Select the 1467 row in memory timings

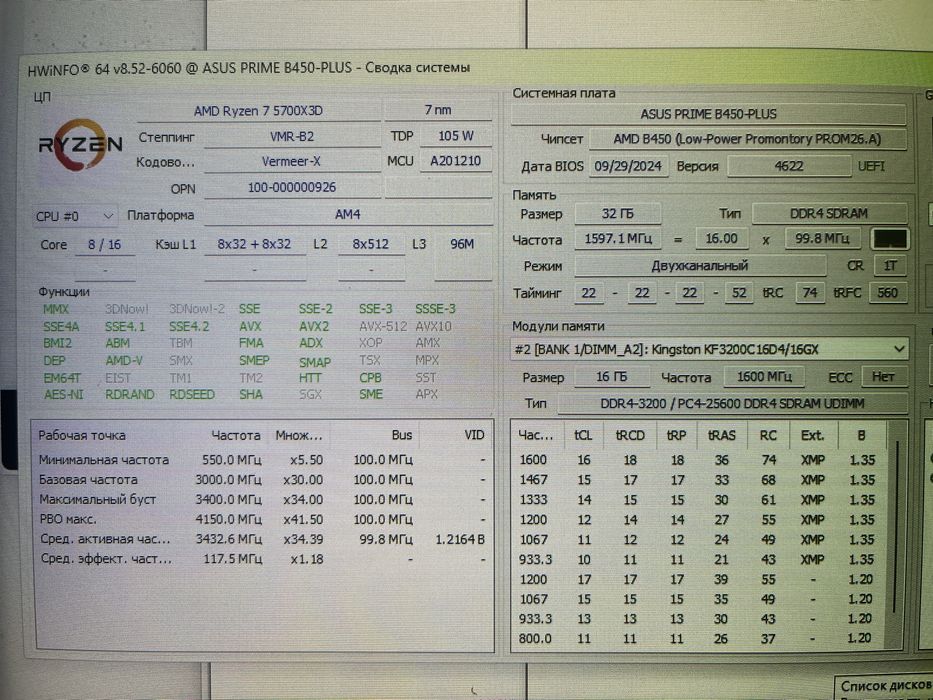(x=697, y=480)
